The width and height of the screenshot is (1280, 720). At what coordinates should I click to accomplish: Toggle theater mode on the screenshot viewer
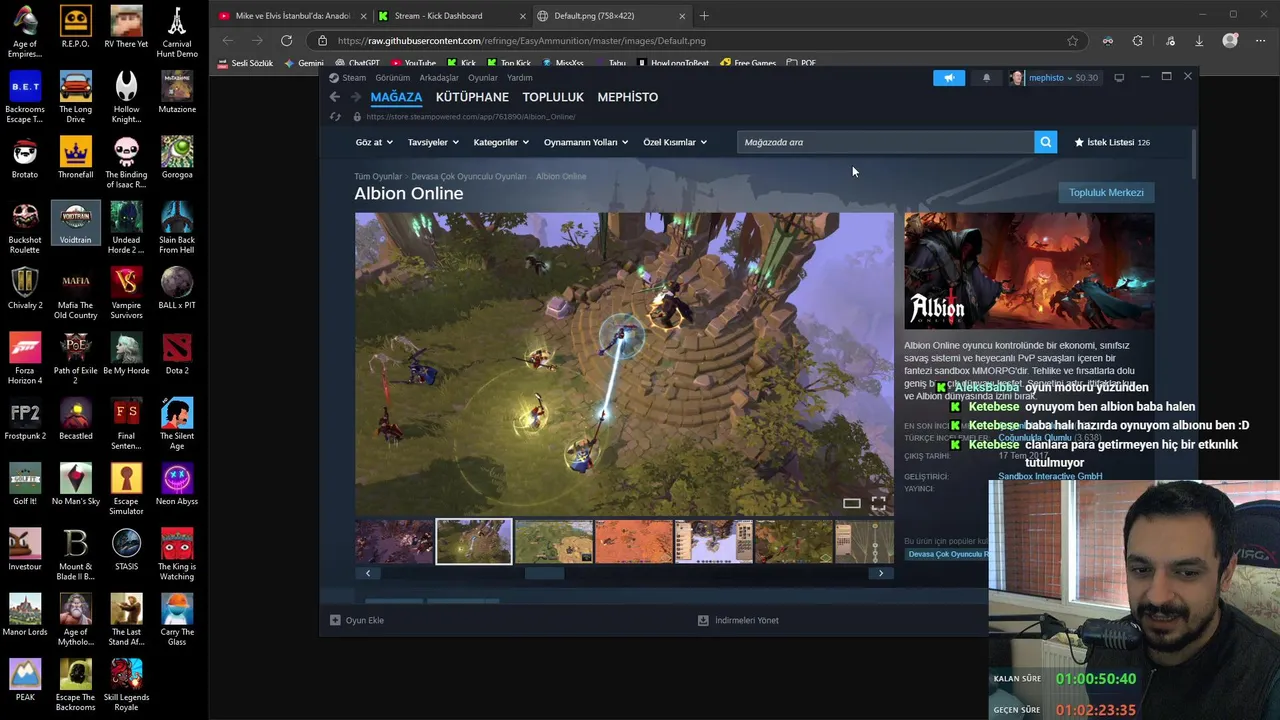click(851, 504)
